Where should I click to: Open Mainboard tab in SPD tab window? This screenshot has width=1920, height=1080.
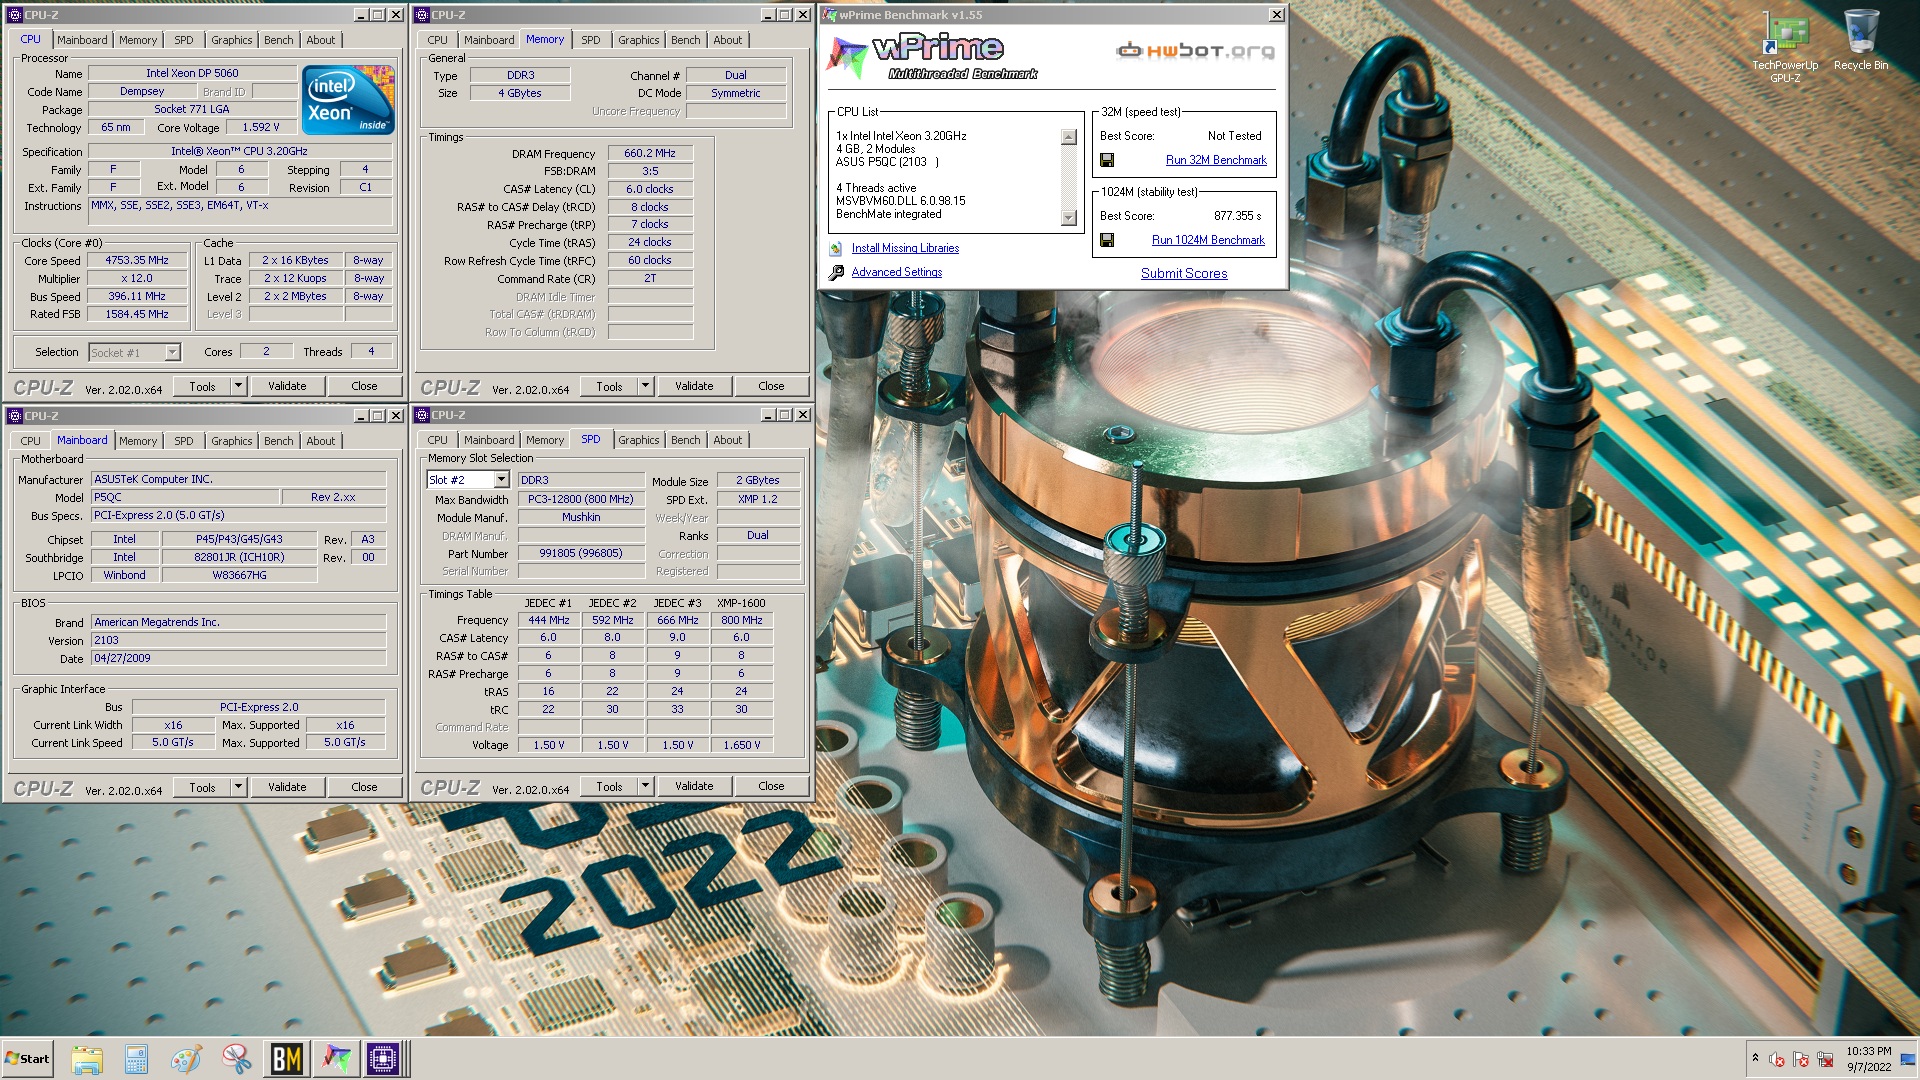[x=489, y=440]
